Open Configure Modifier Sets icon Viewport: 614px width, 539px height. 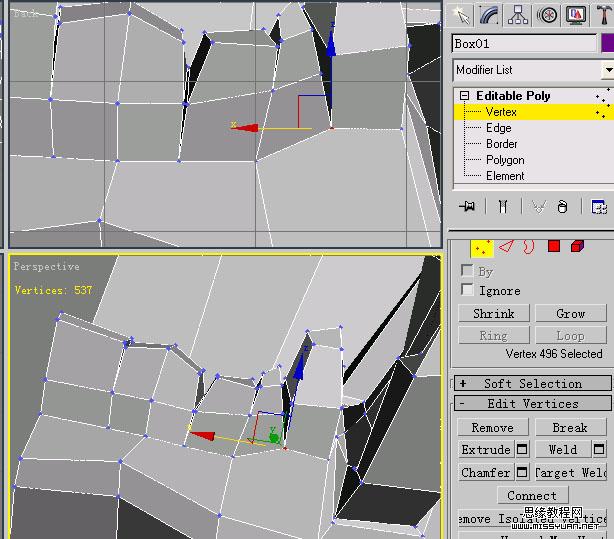(x=599, y=206)
